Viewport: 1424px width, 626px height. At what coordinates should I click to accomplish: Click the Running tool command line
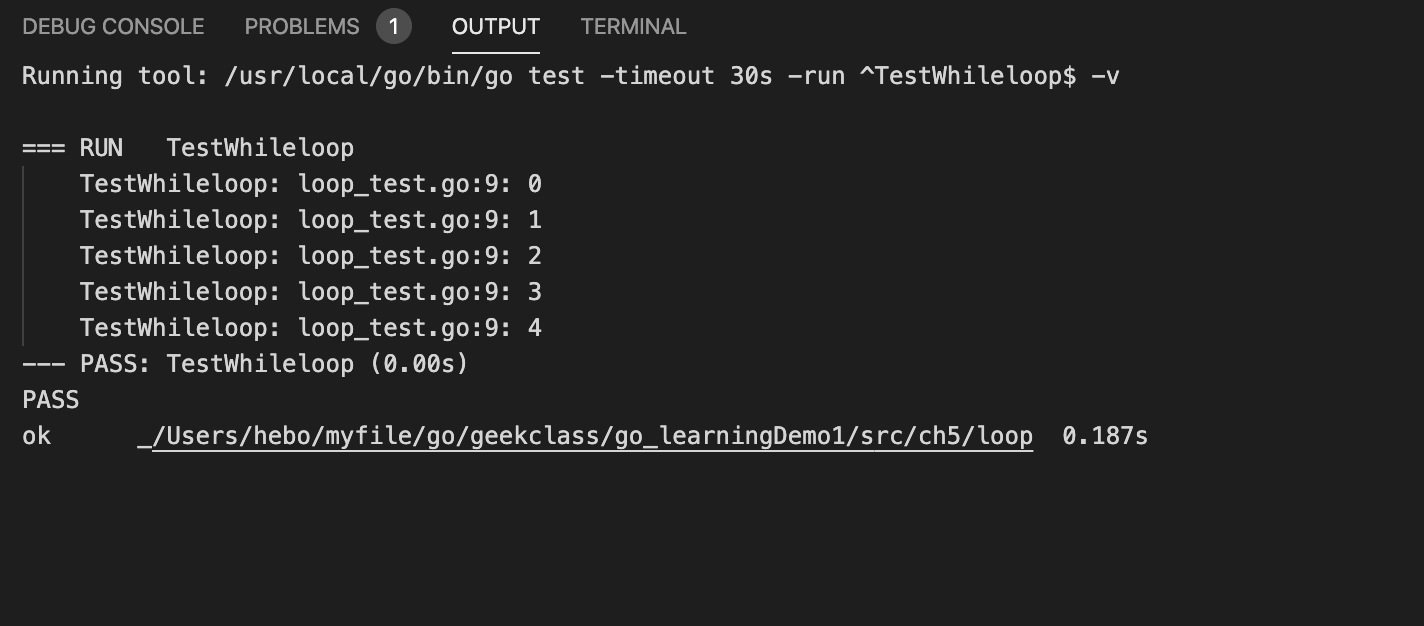[571, 76]
